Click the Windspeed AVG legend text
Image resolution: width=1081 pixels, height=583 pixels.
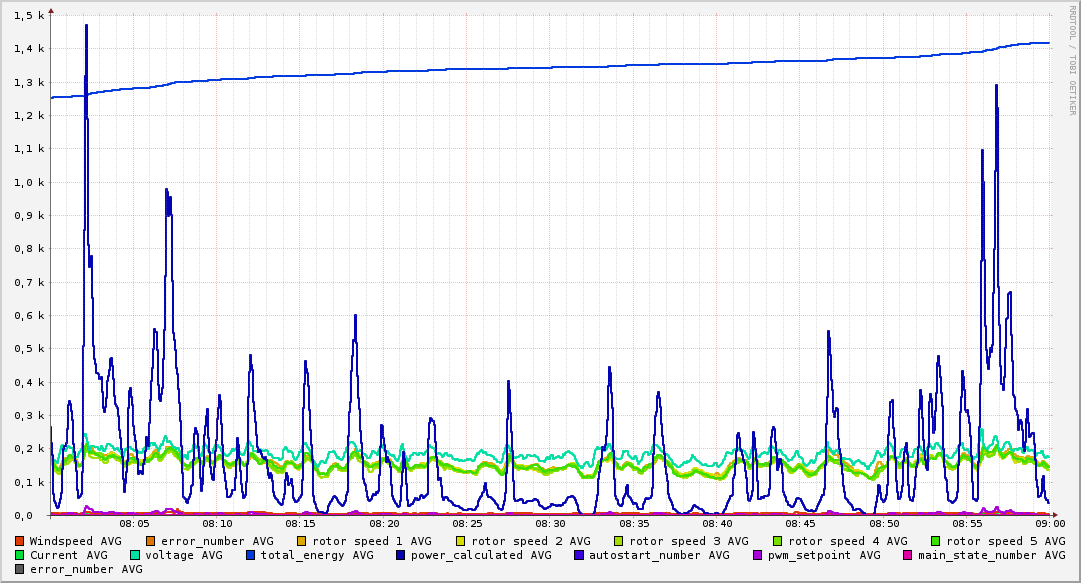(x=75, y=542)
